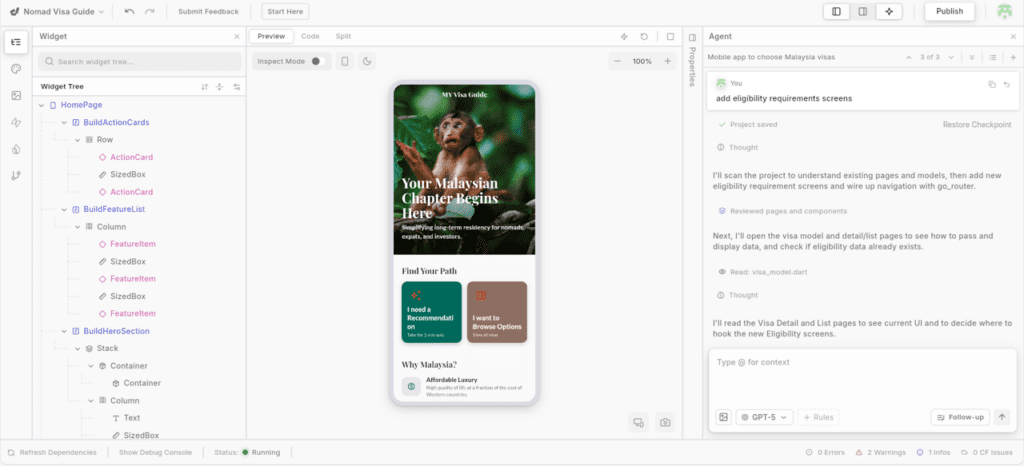Collapse the BuildFeatureList node
The width and height of the screenshot is (1024, 466).
click(64, 210)
